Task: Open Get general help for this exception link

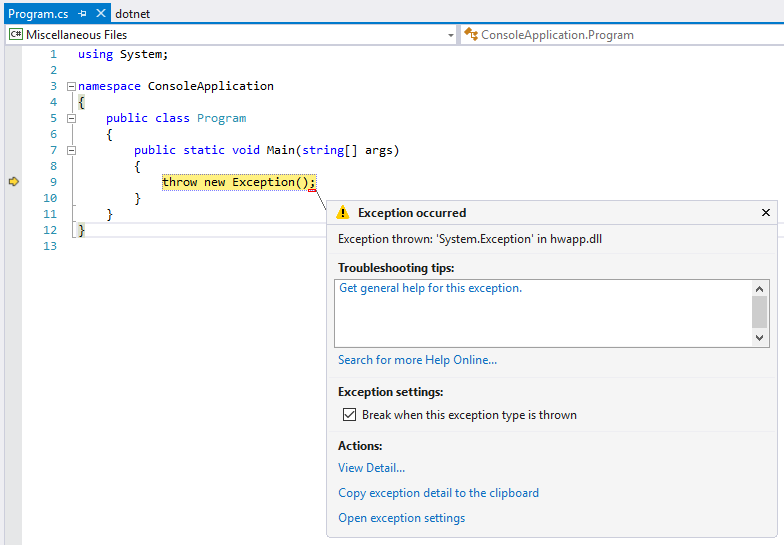Action: tap(430, 288)
